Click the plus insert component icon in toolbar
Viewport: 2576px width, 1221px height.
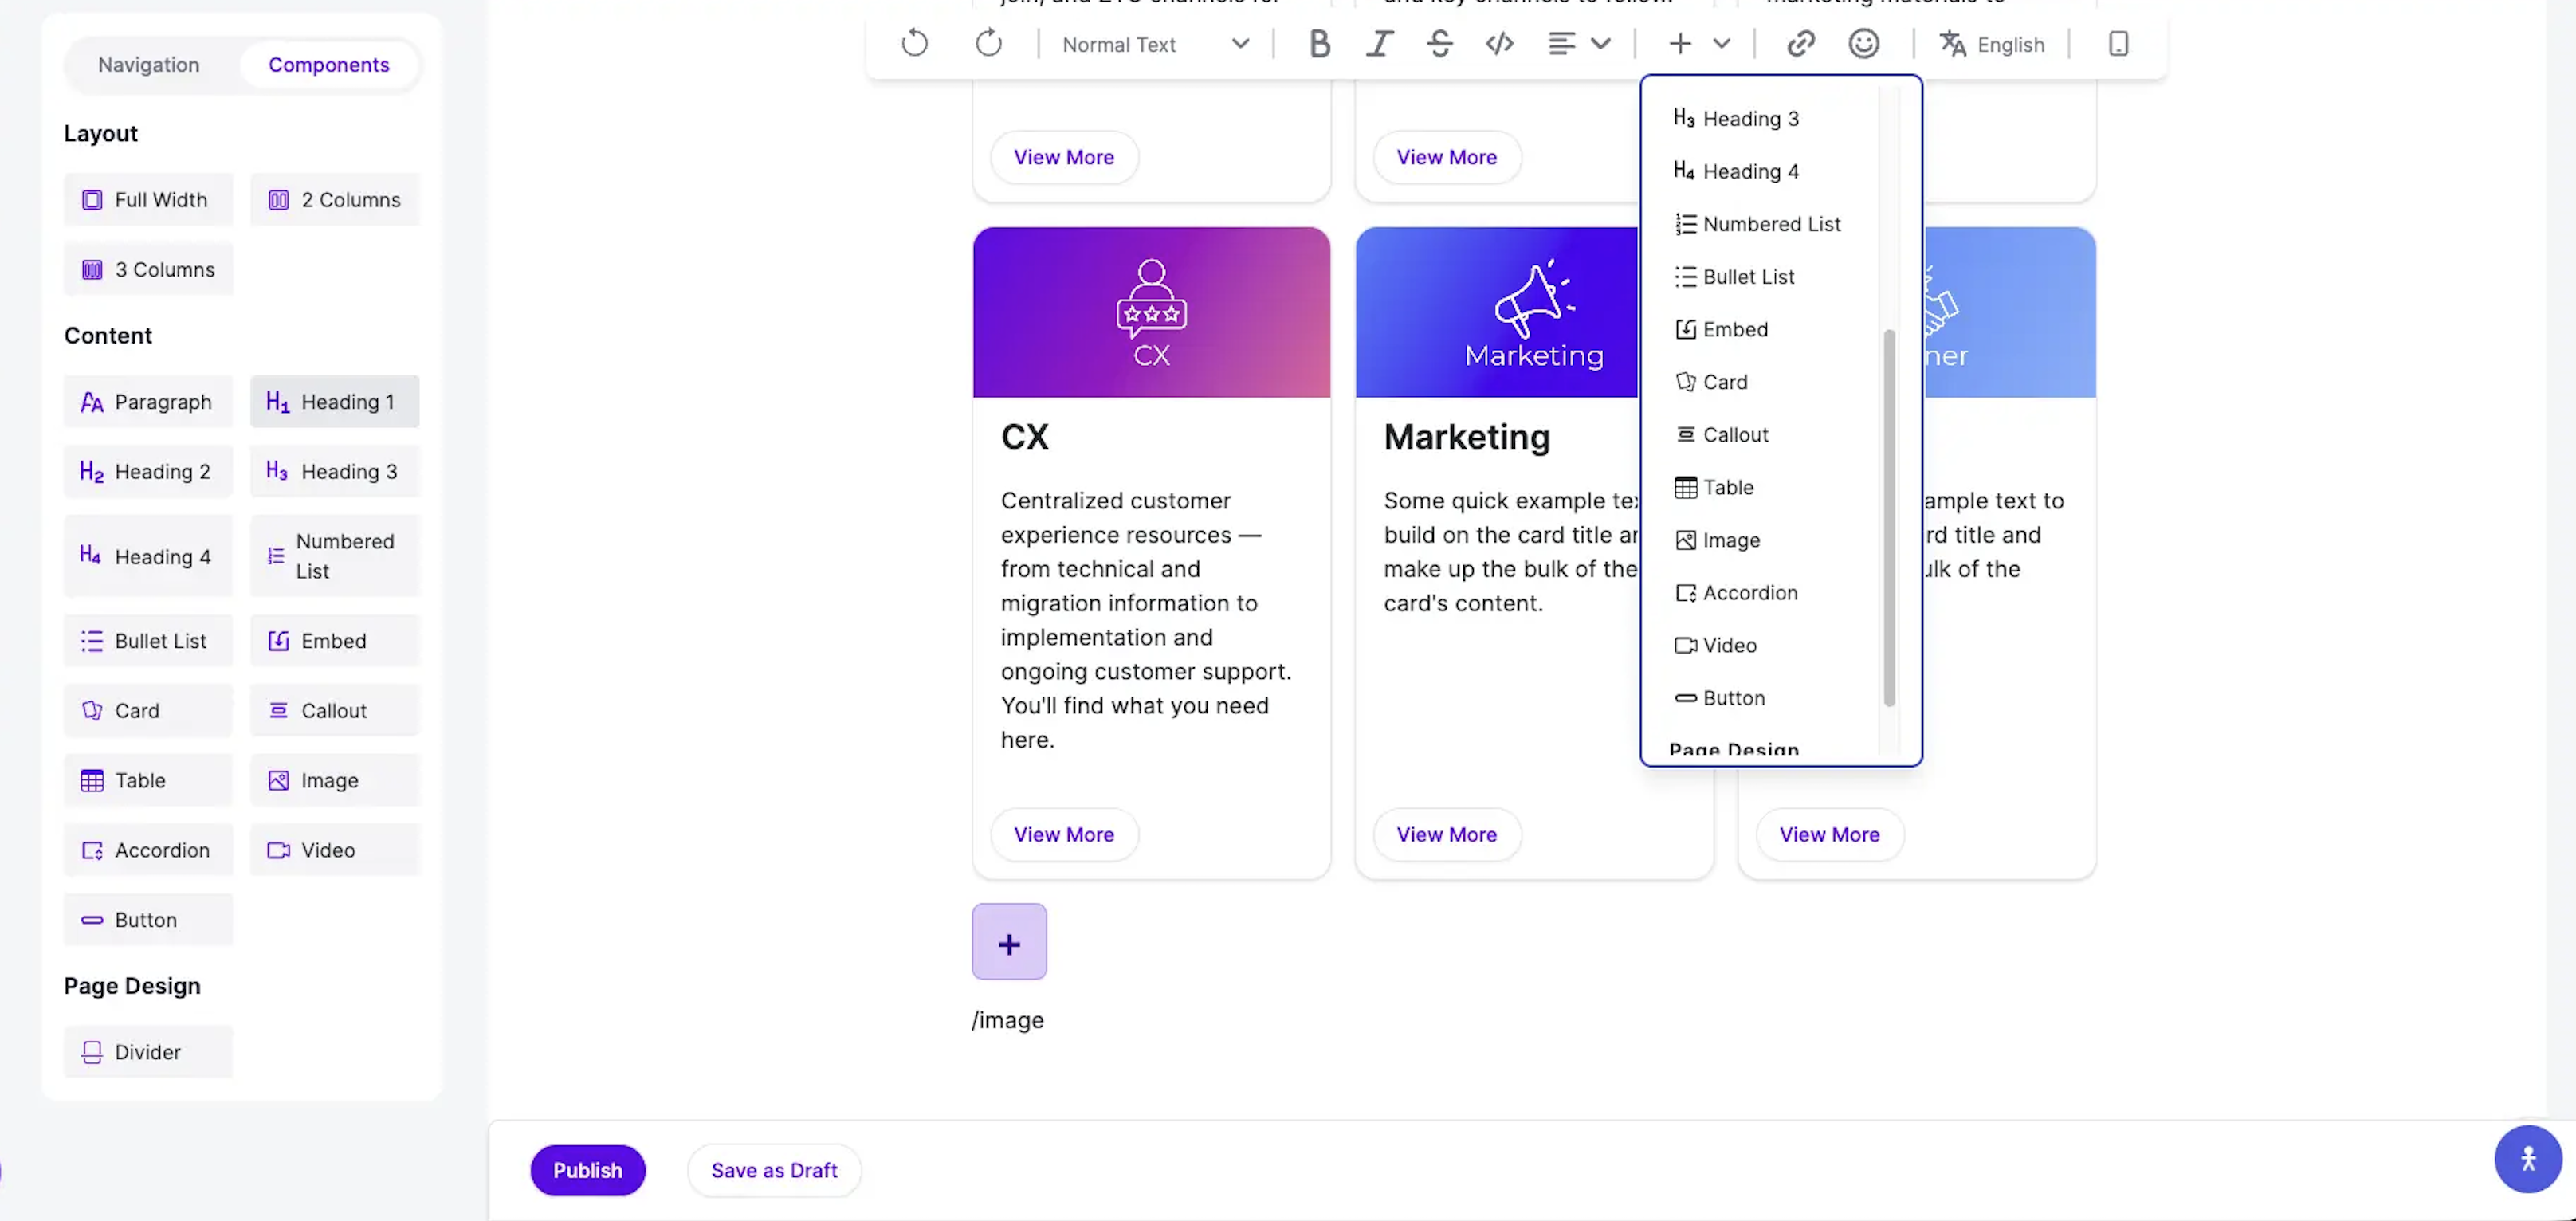(1680, 44)
